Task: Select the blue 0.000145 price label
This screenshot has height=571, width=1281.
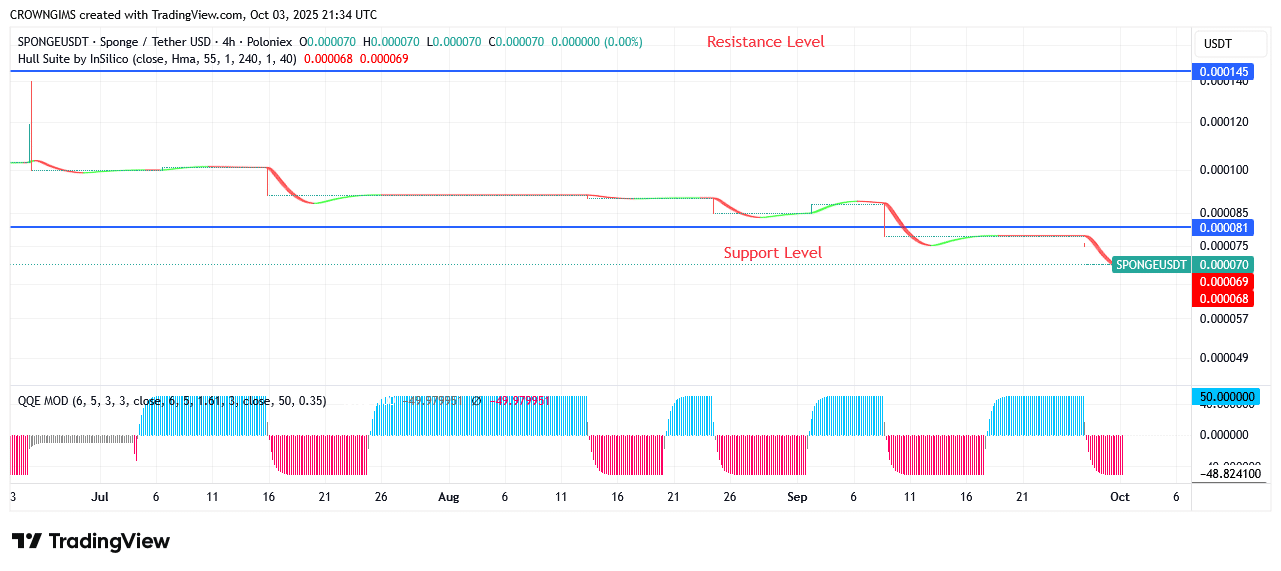Action: click(x=1222, y=72)
